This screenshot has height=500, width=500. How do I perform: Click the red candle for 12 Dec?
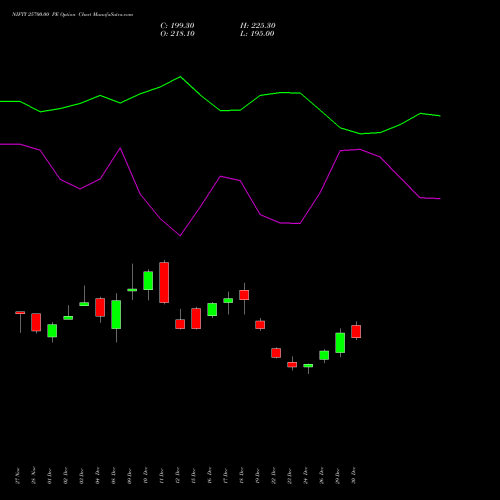point(180,324)
